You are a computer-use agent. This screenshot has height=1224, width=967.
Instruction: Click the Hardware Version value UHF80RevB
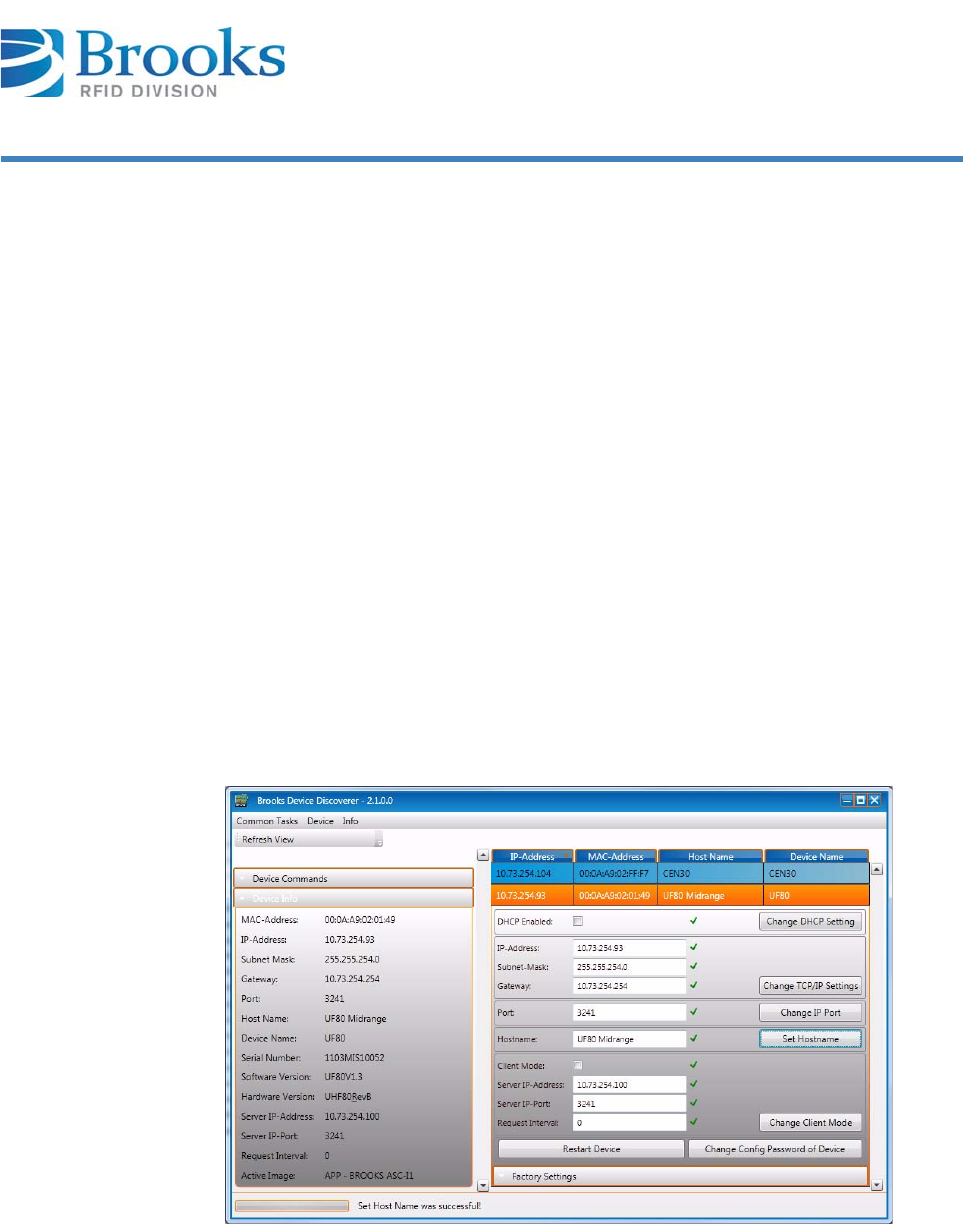pos(351,1097)
